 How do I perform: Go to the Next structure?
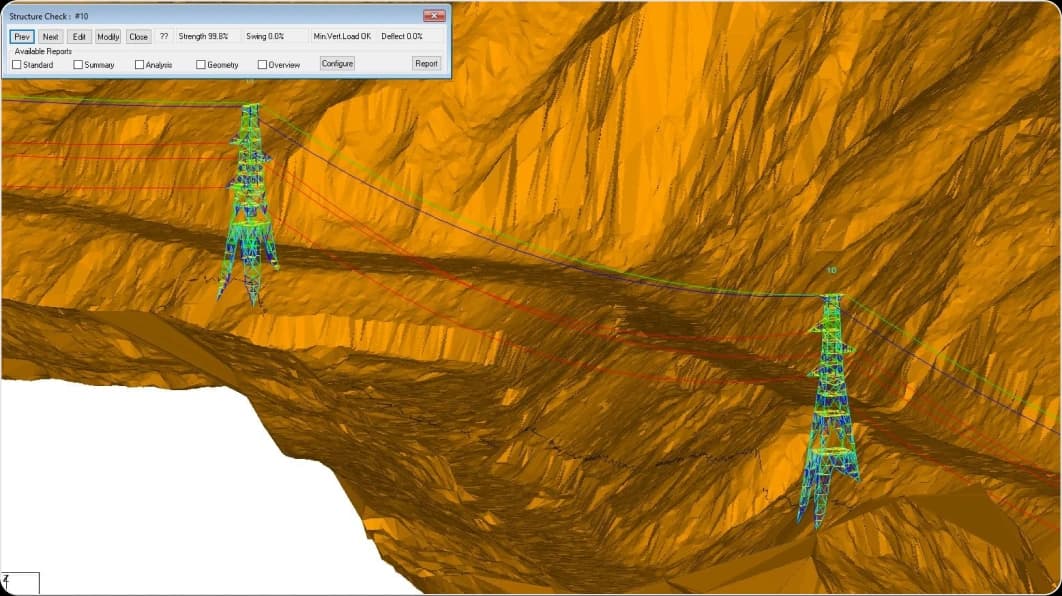tap(51, 37)
